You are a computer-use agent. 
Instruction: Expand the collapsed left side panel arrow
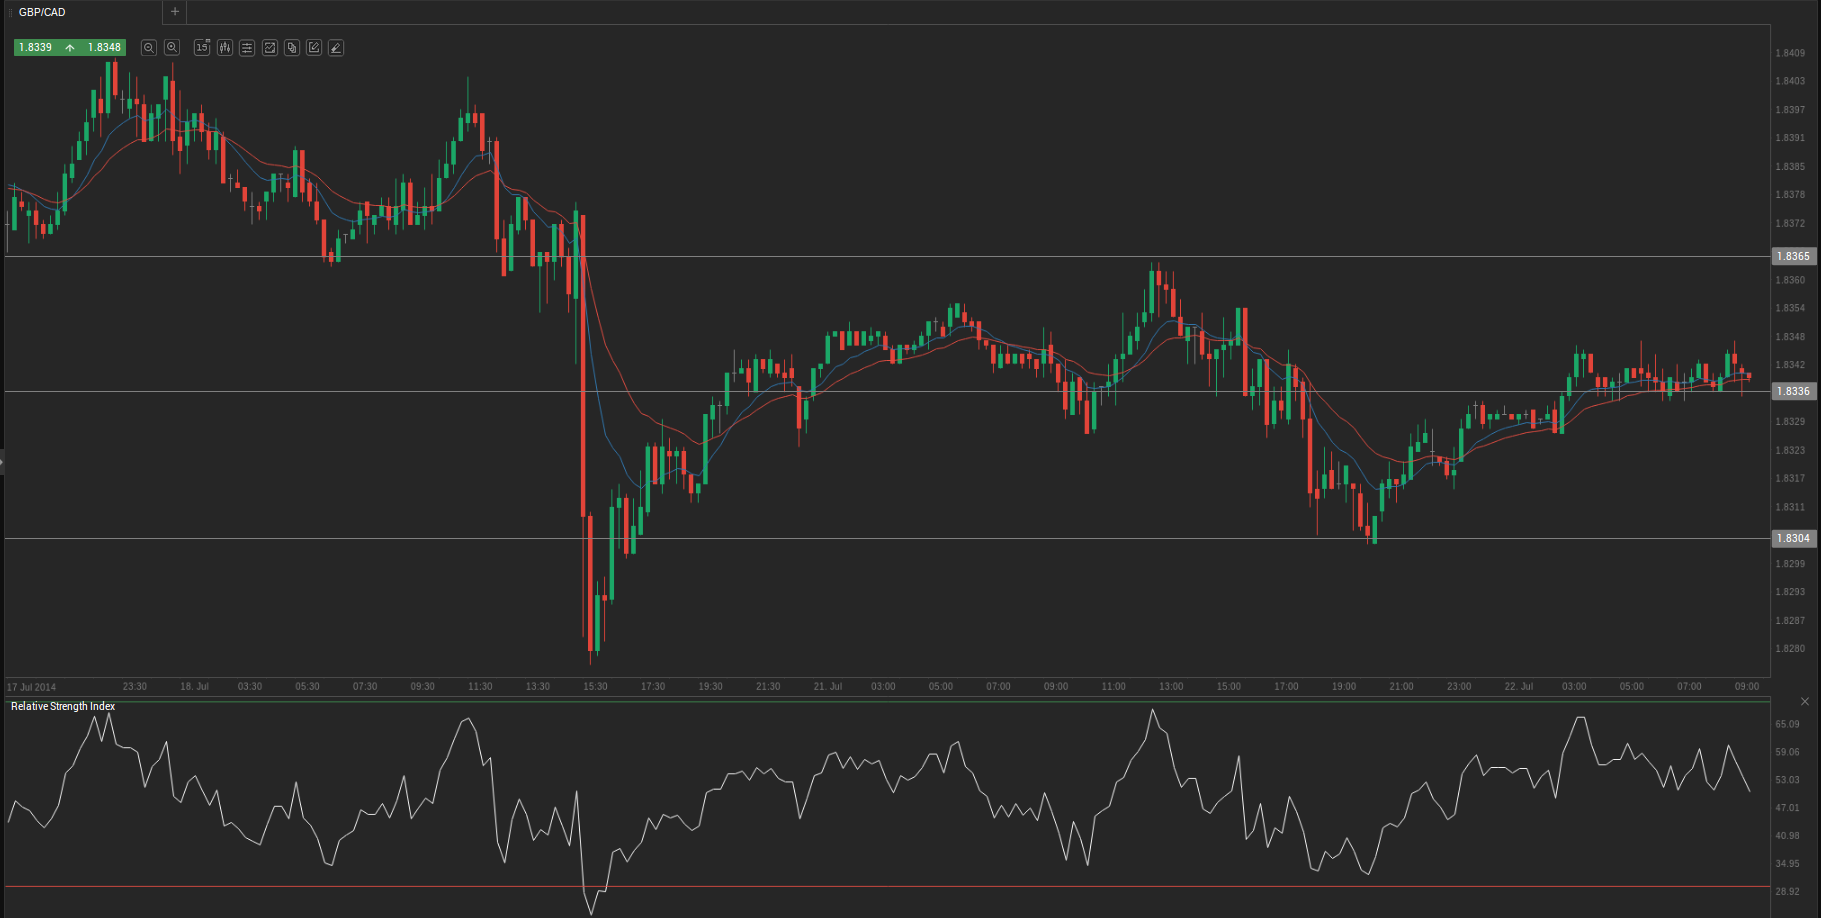pyautogui.click(x=2, y=462)
